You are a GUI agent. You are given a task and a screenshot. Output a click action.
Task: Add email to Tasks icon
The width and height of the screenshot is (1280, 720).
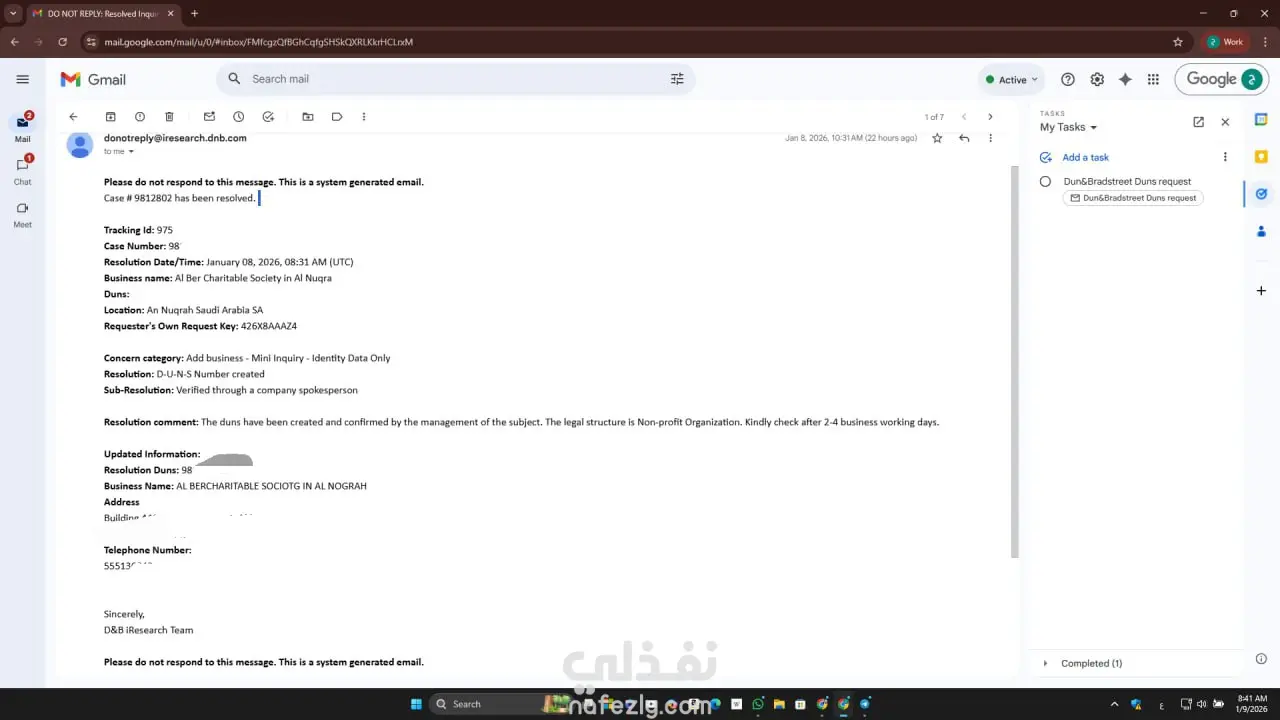[x=268, y=117]
